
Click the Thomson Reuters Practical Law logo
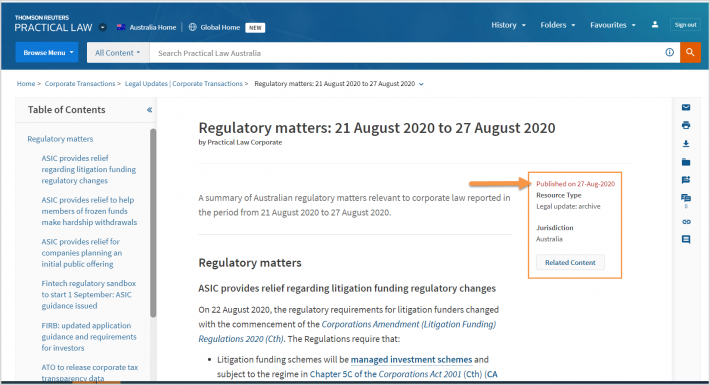tap(53, 24)
